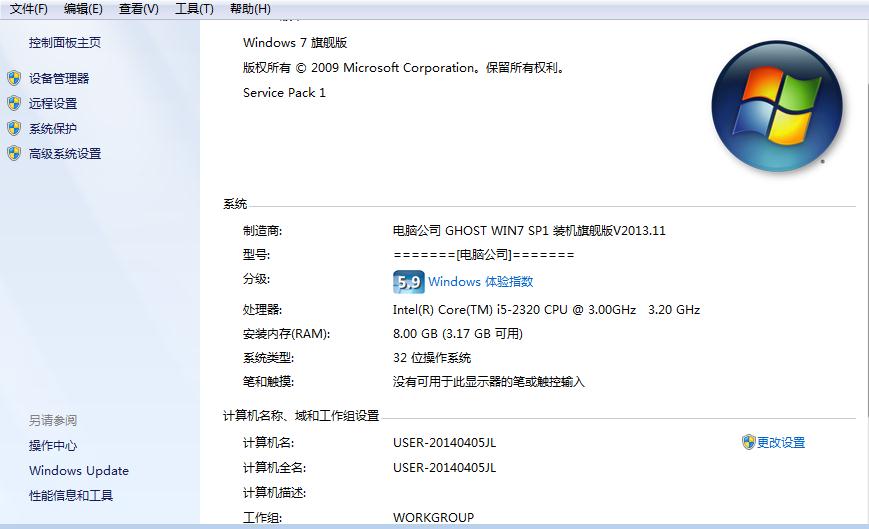Viewport: 869px width, 529px height.
Task: Select processor value Intel(R) Core(TM) i5-2320
Action: coord(546,310)
